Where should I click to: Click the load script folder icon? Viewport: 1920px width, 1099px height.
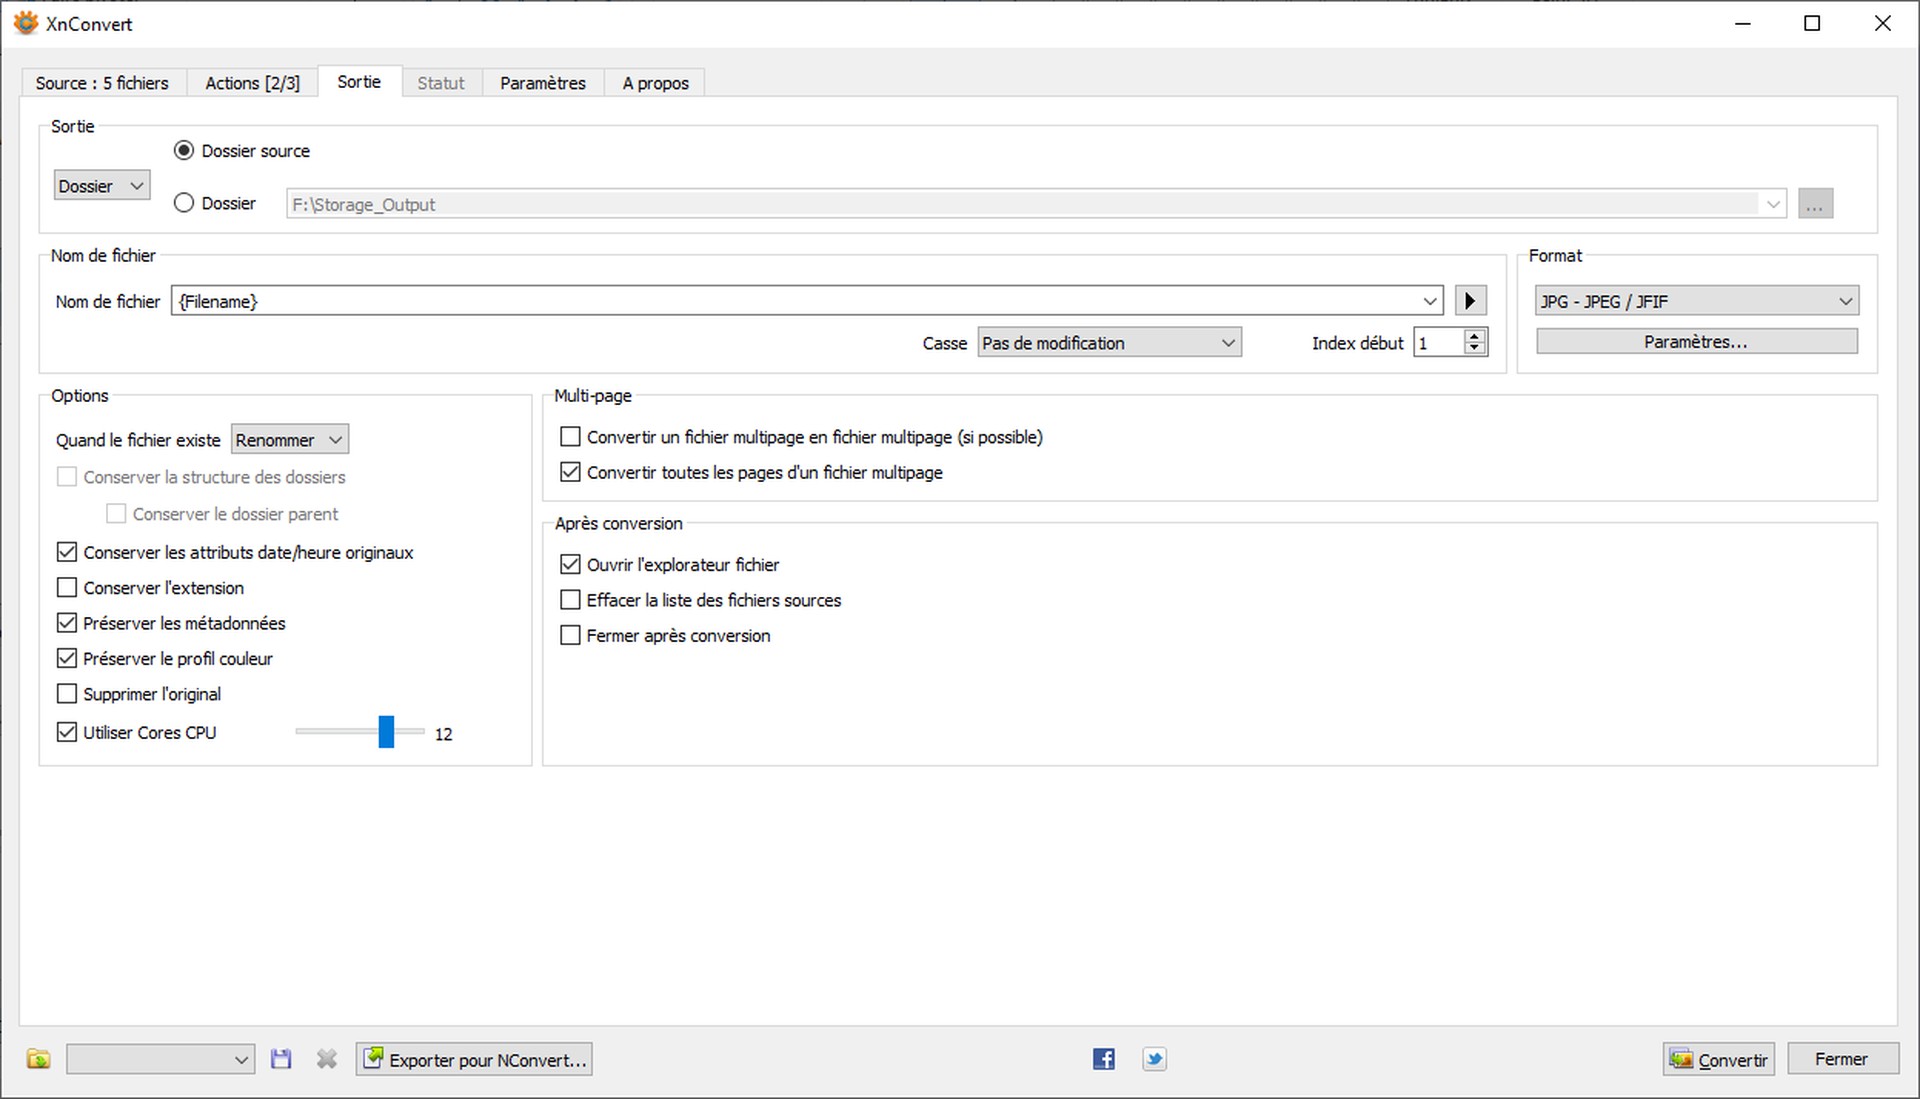[38, 1059]
